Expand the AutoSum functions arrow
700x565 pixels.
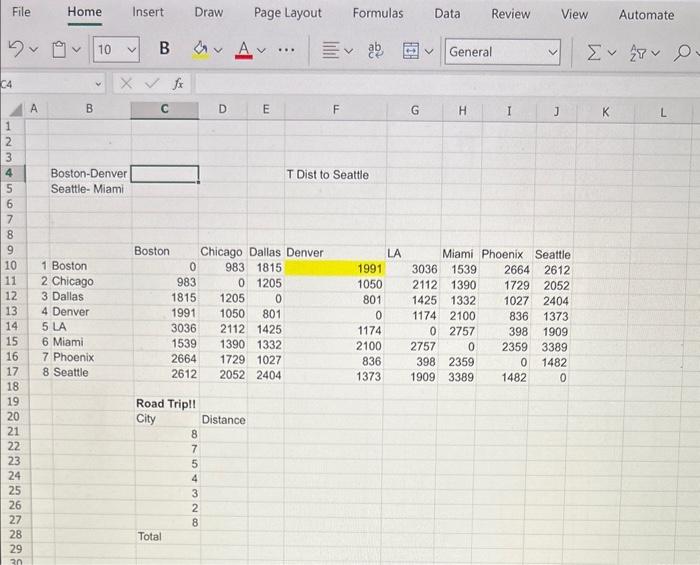click(612, 53)
